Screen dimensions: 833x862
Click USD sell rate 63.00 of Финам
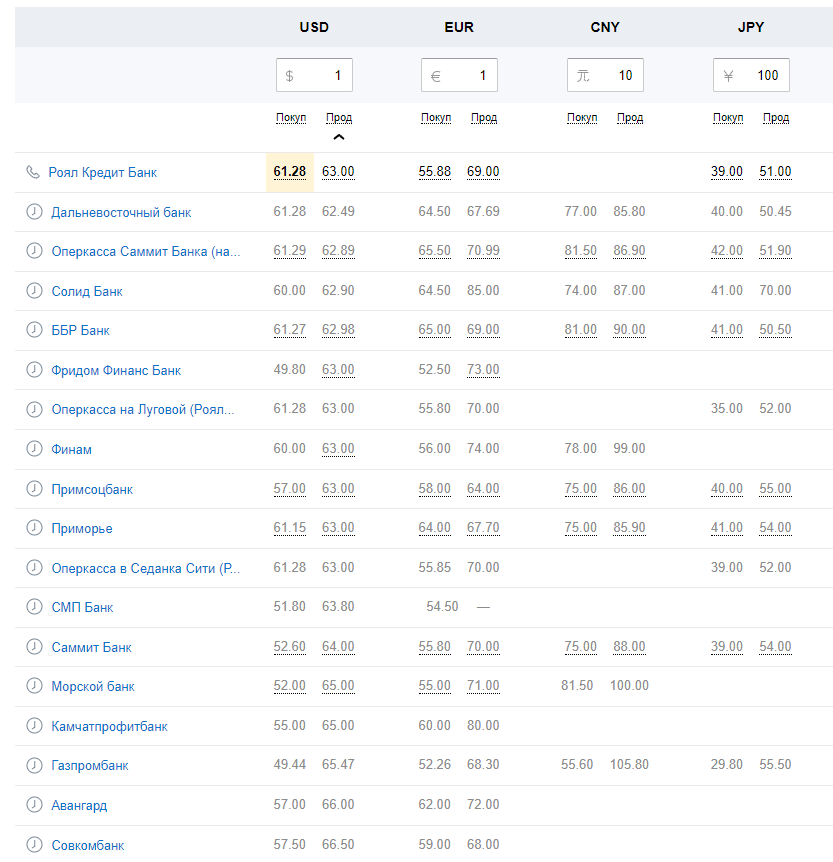(x=338, y=449)
